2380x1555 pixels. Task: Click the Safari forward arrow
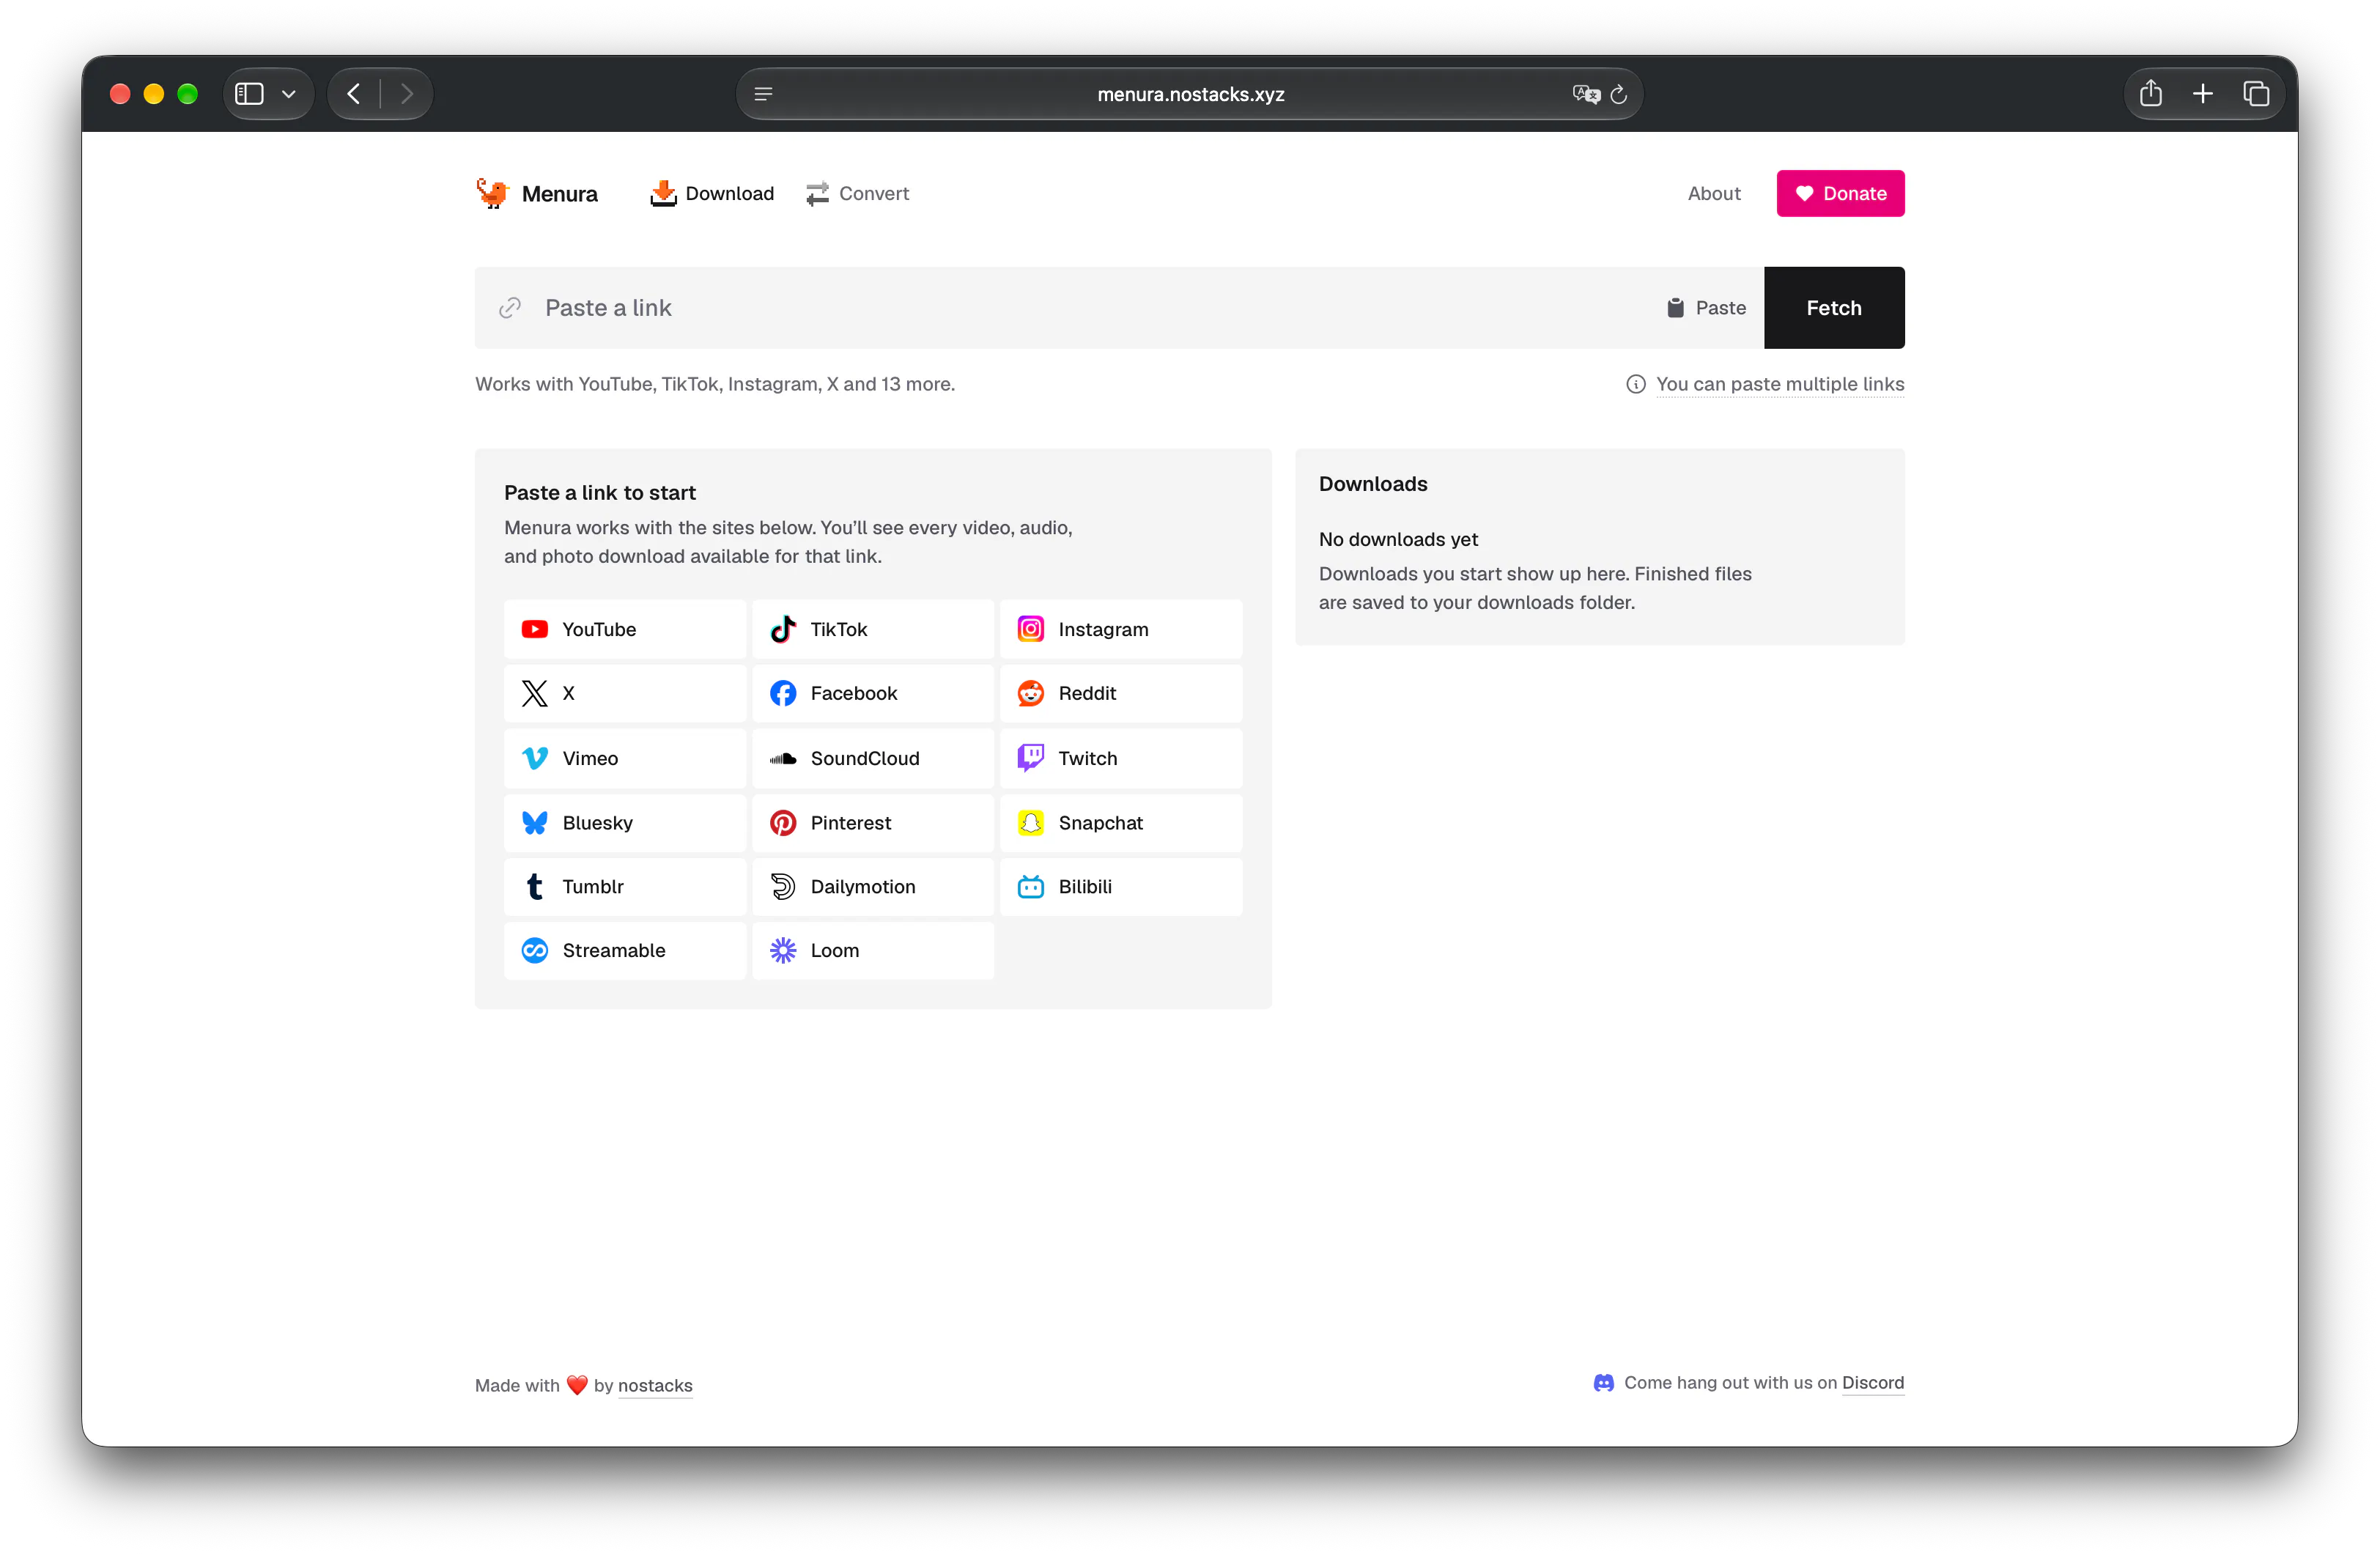click(406, 94)
